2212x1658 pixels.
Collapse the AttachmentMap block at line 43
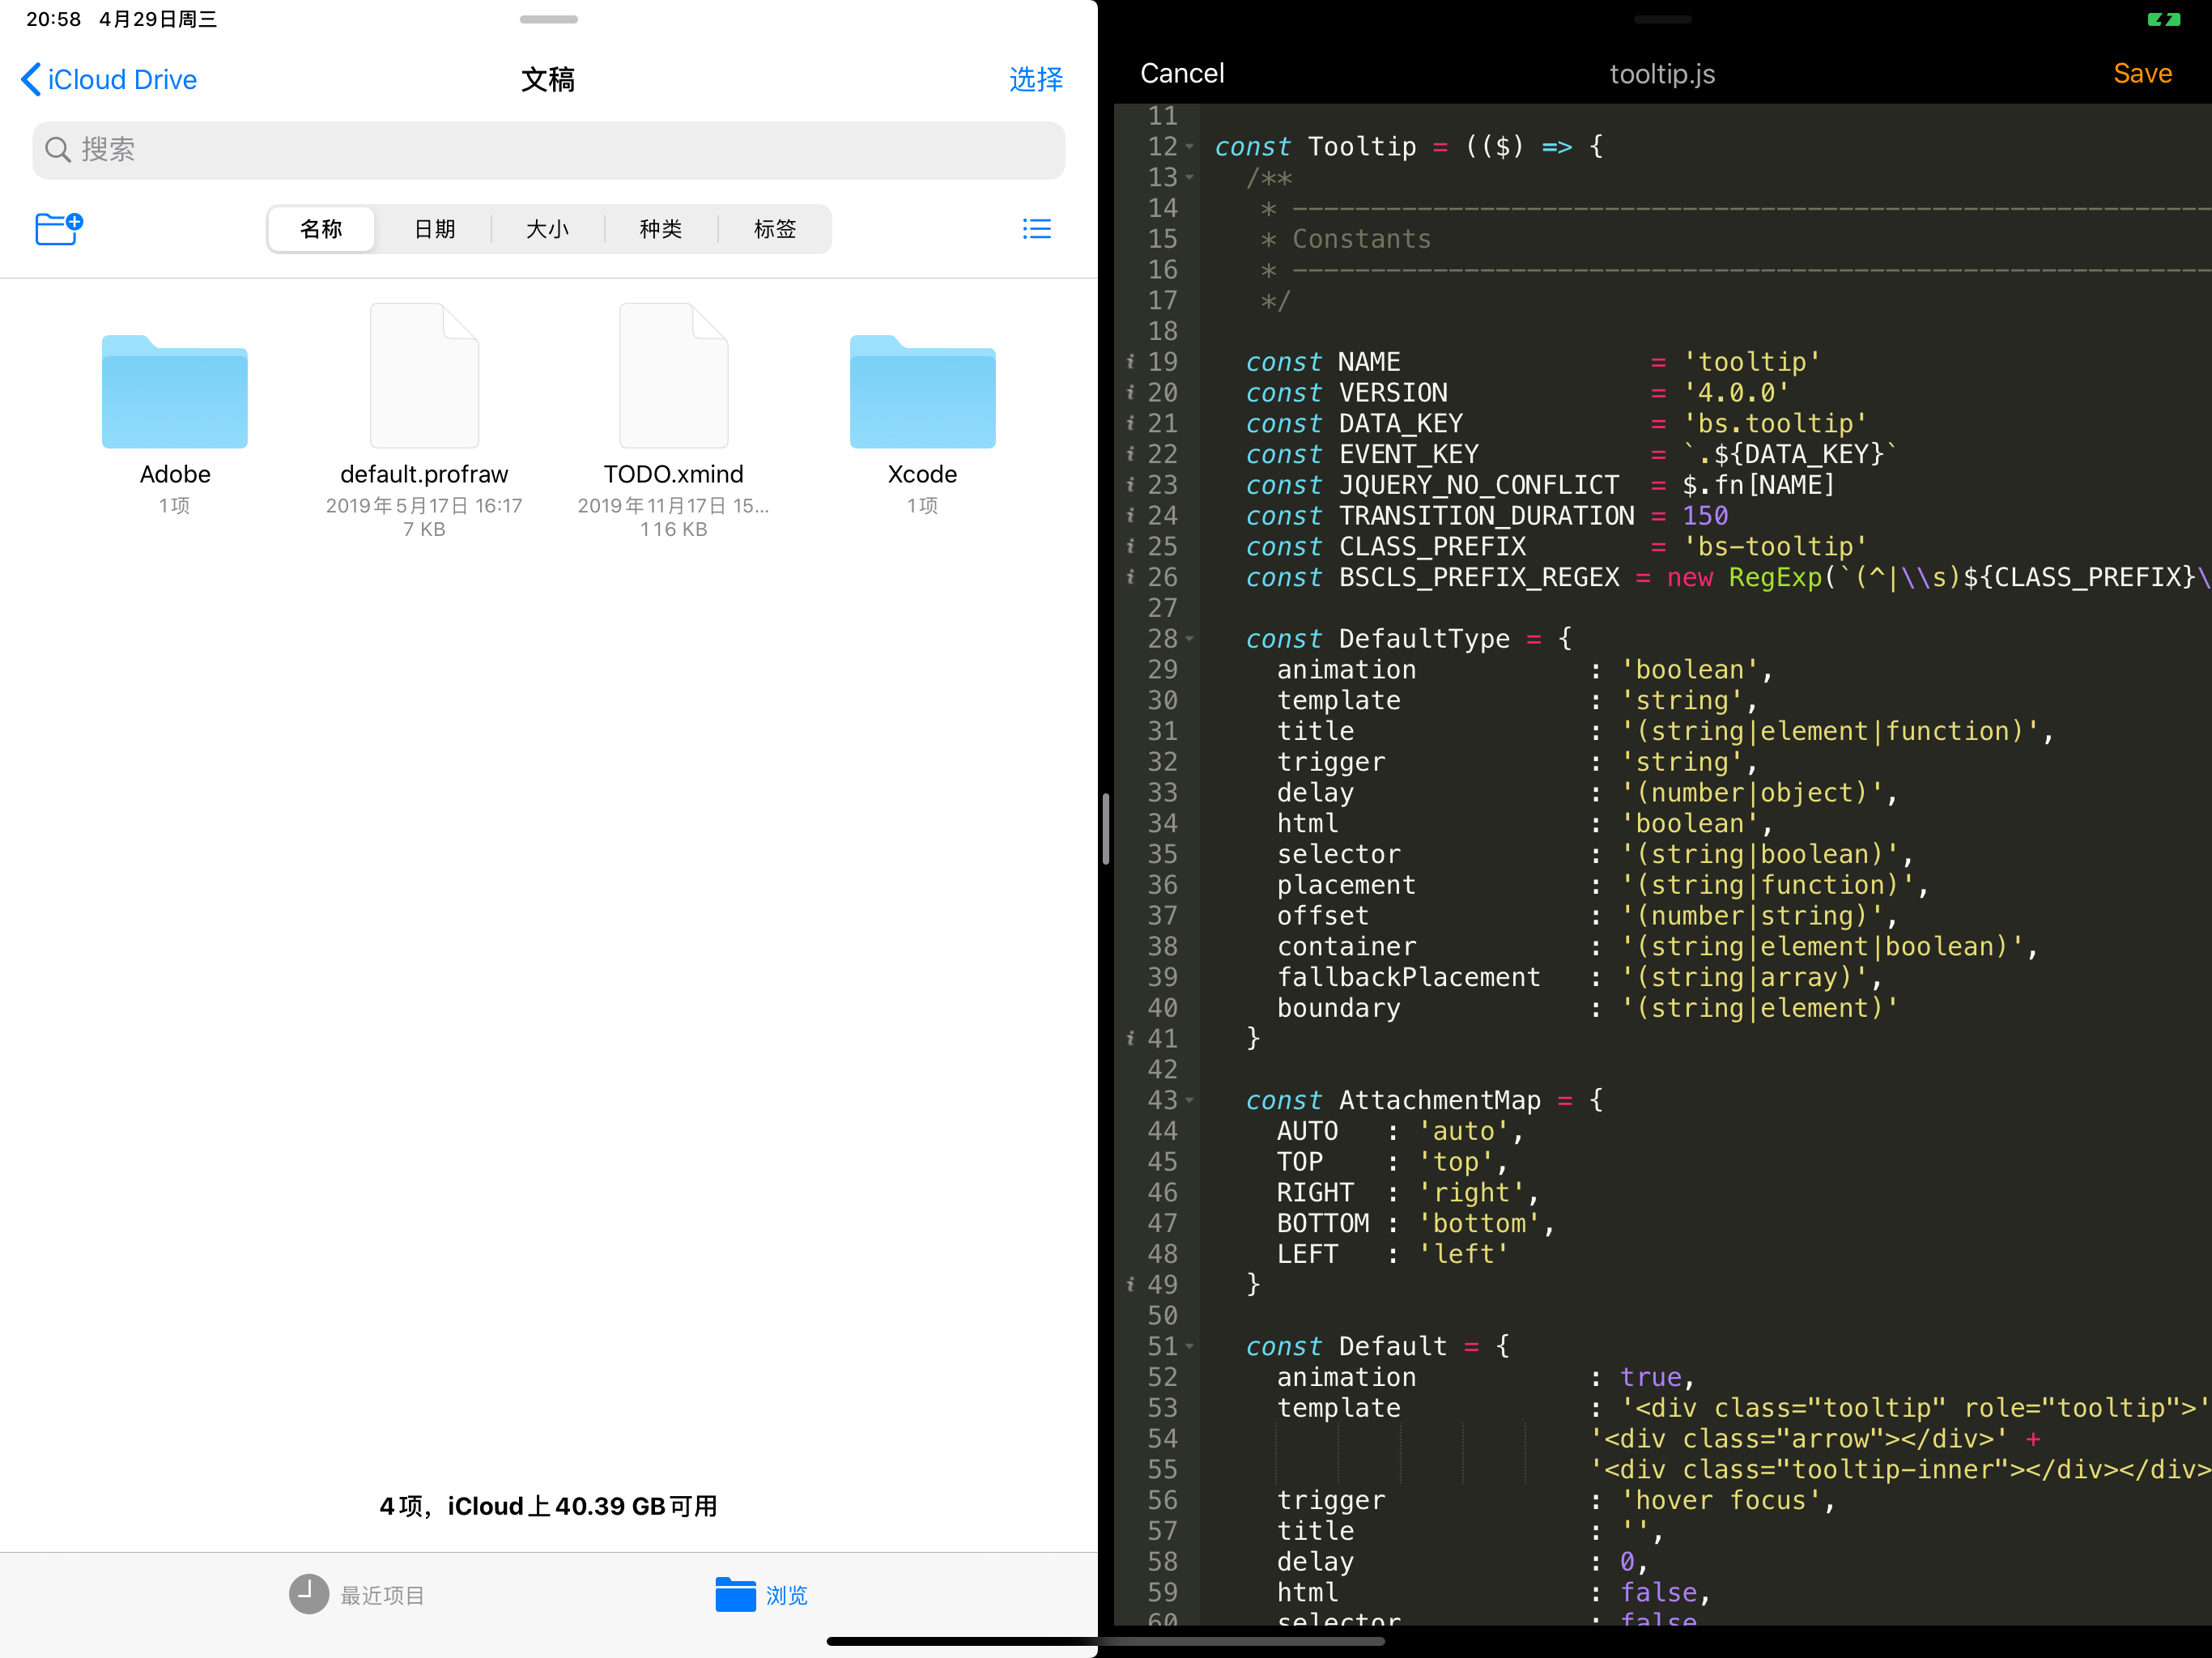click(x=1190, y=1100)
